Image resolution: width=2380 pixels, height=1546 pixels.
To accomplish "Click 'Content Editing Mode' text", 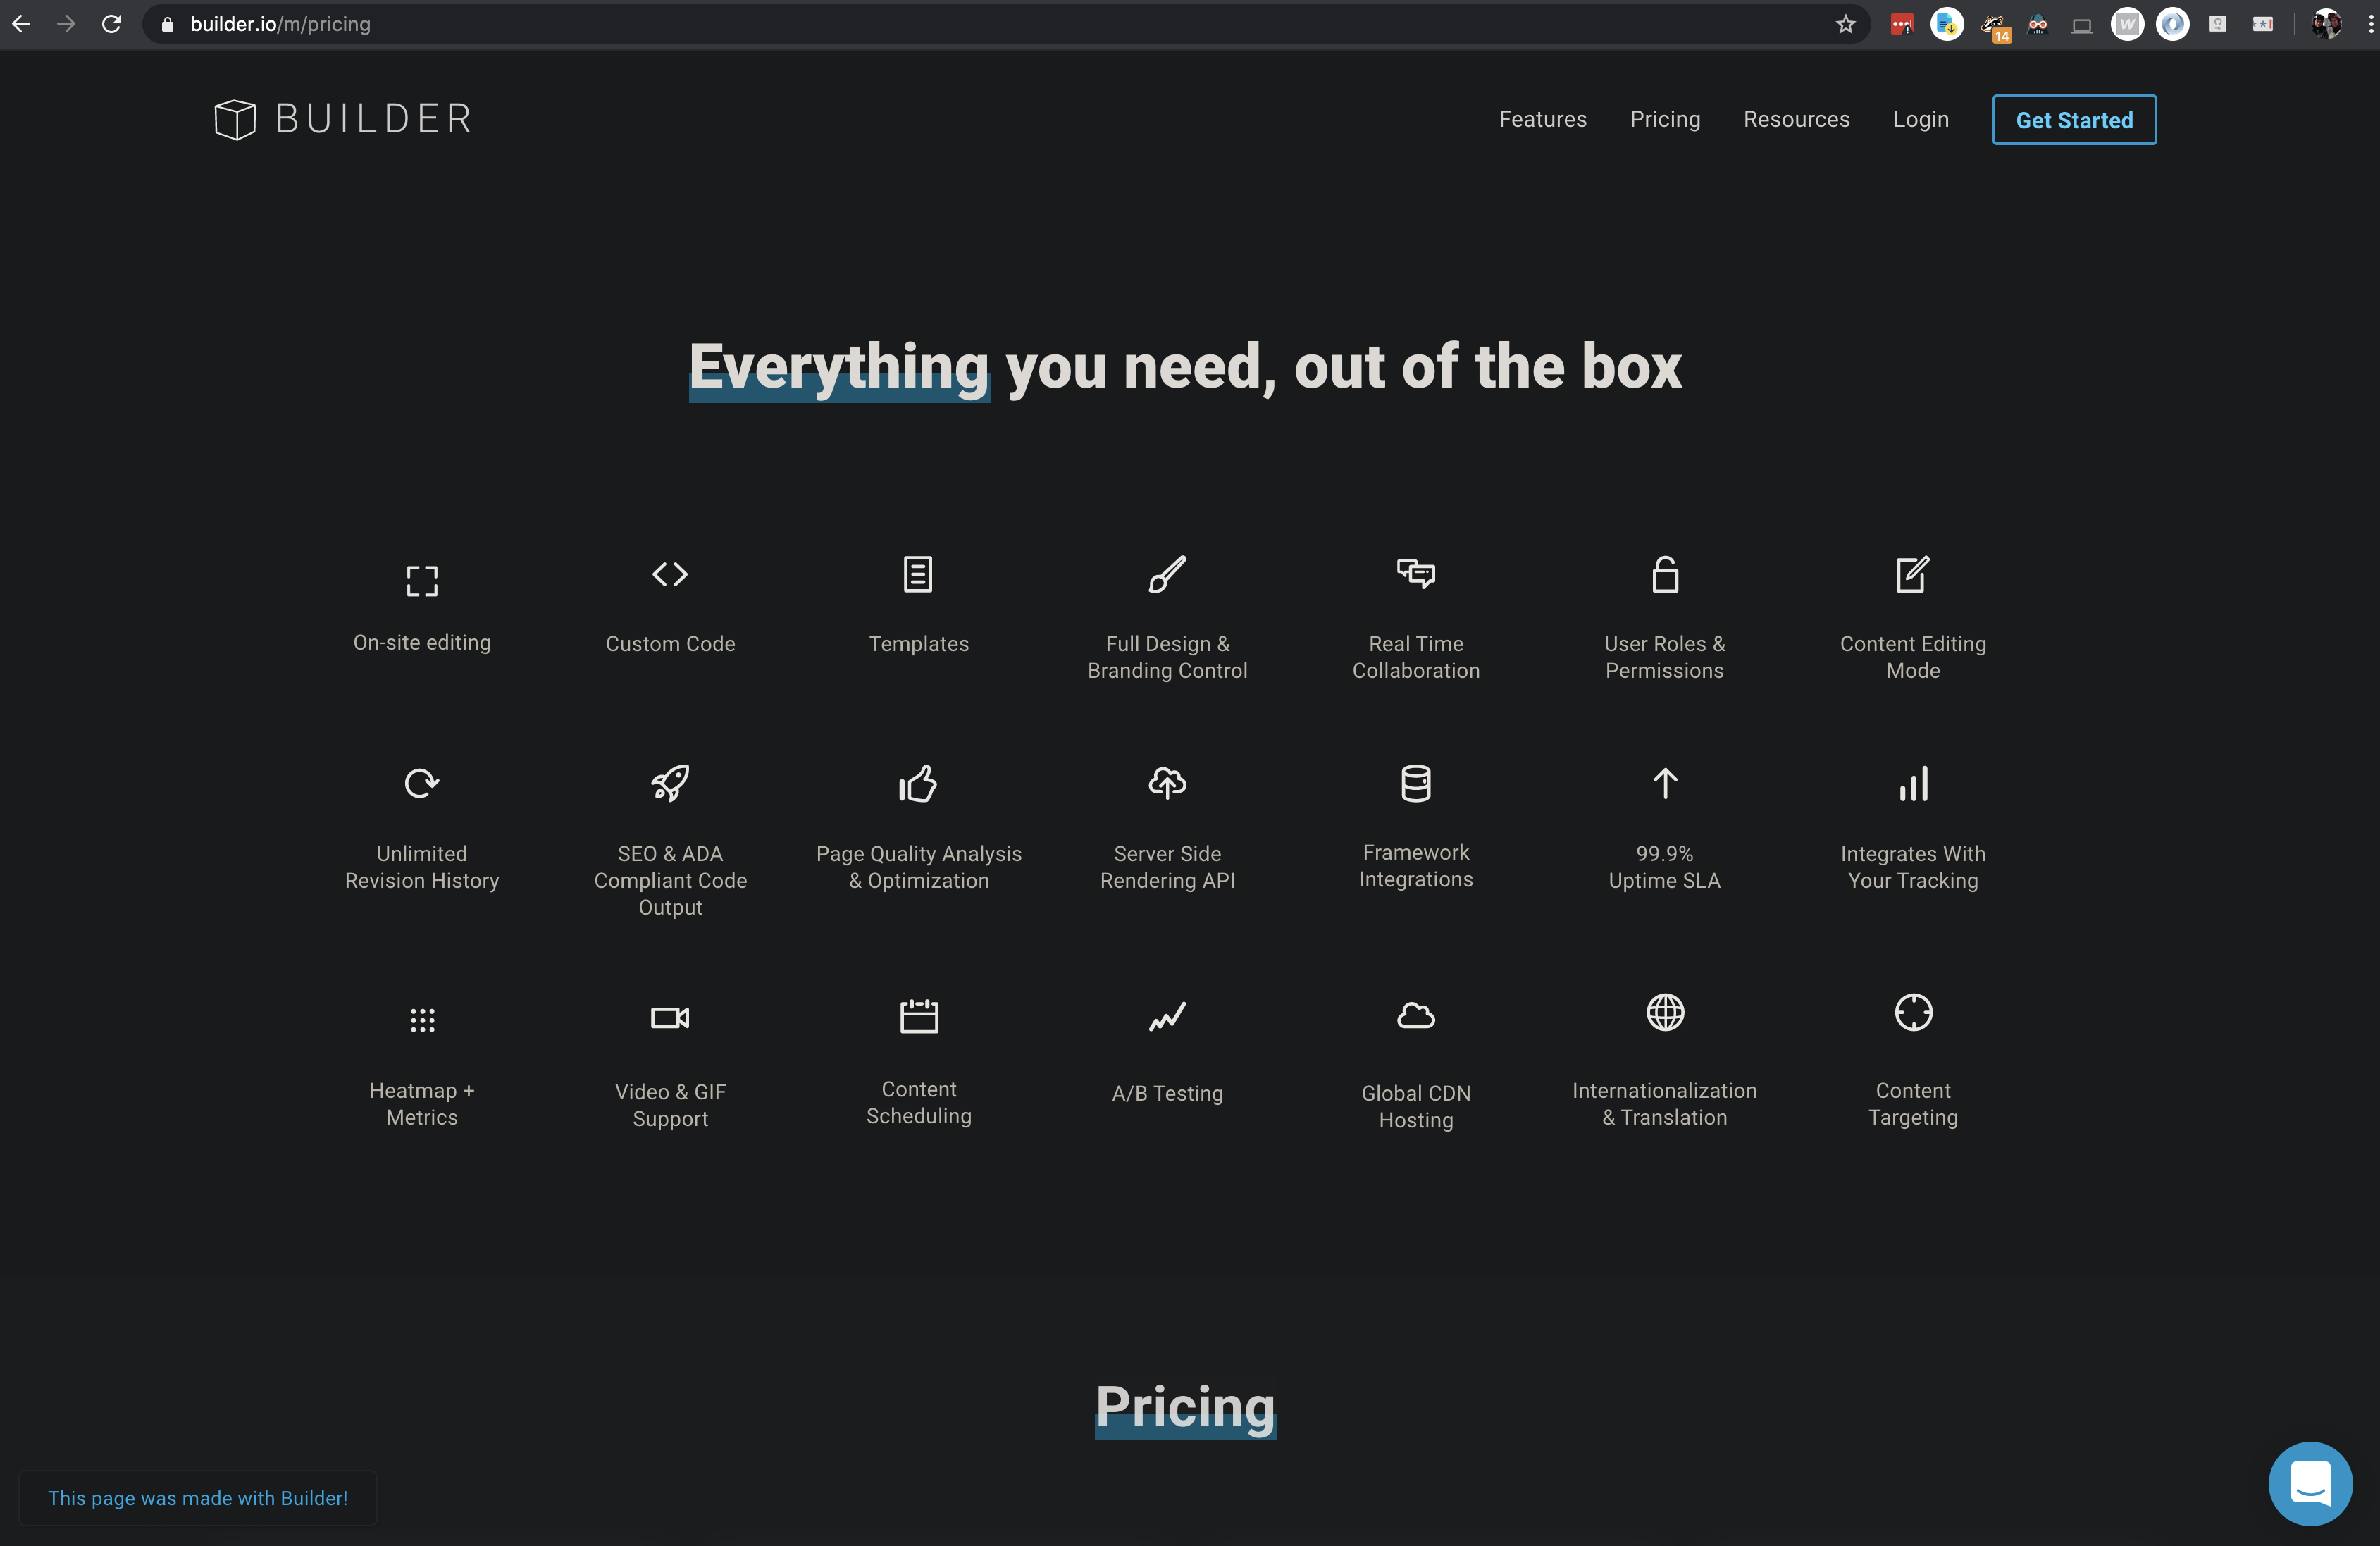I will coord(1913,657).
